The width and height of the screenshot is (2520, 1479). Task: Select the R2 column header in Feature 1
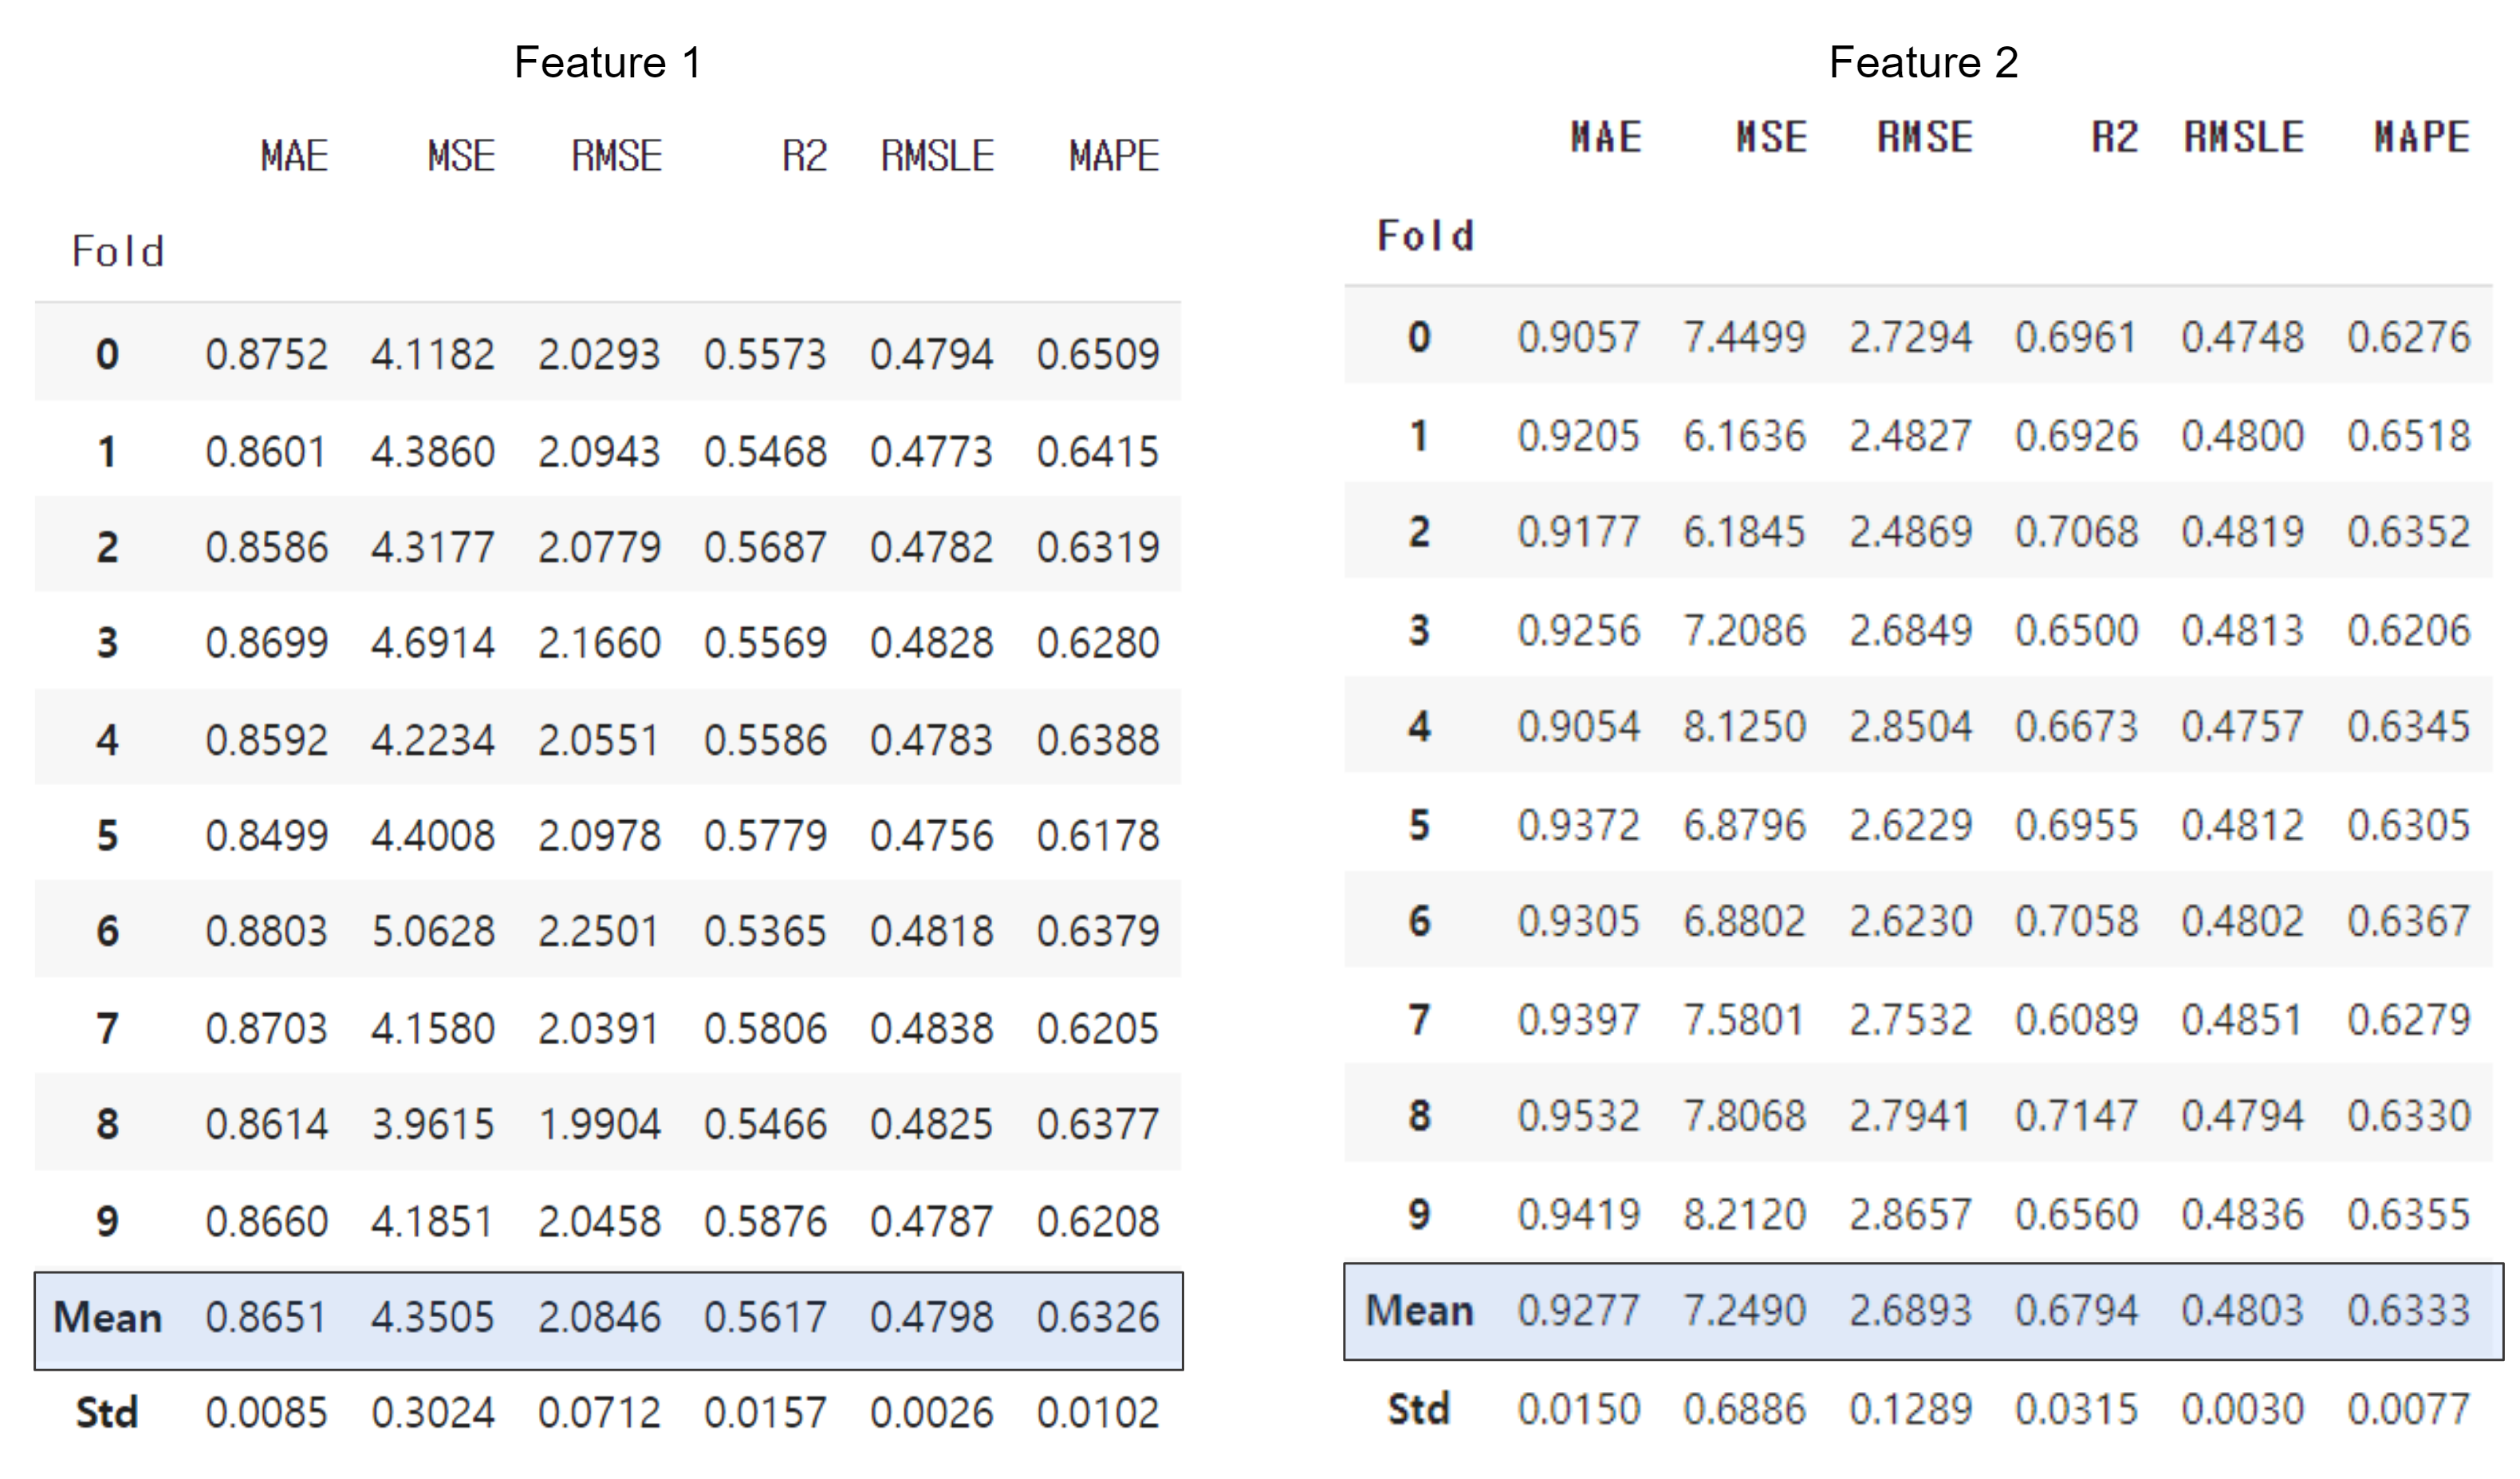804,156
